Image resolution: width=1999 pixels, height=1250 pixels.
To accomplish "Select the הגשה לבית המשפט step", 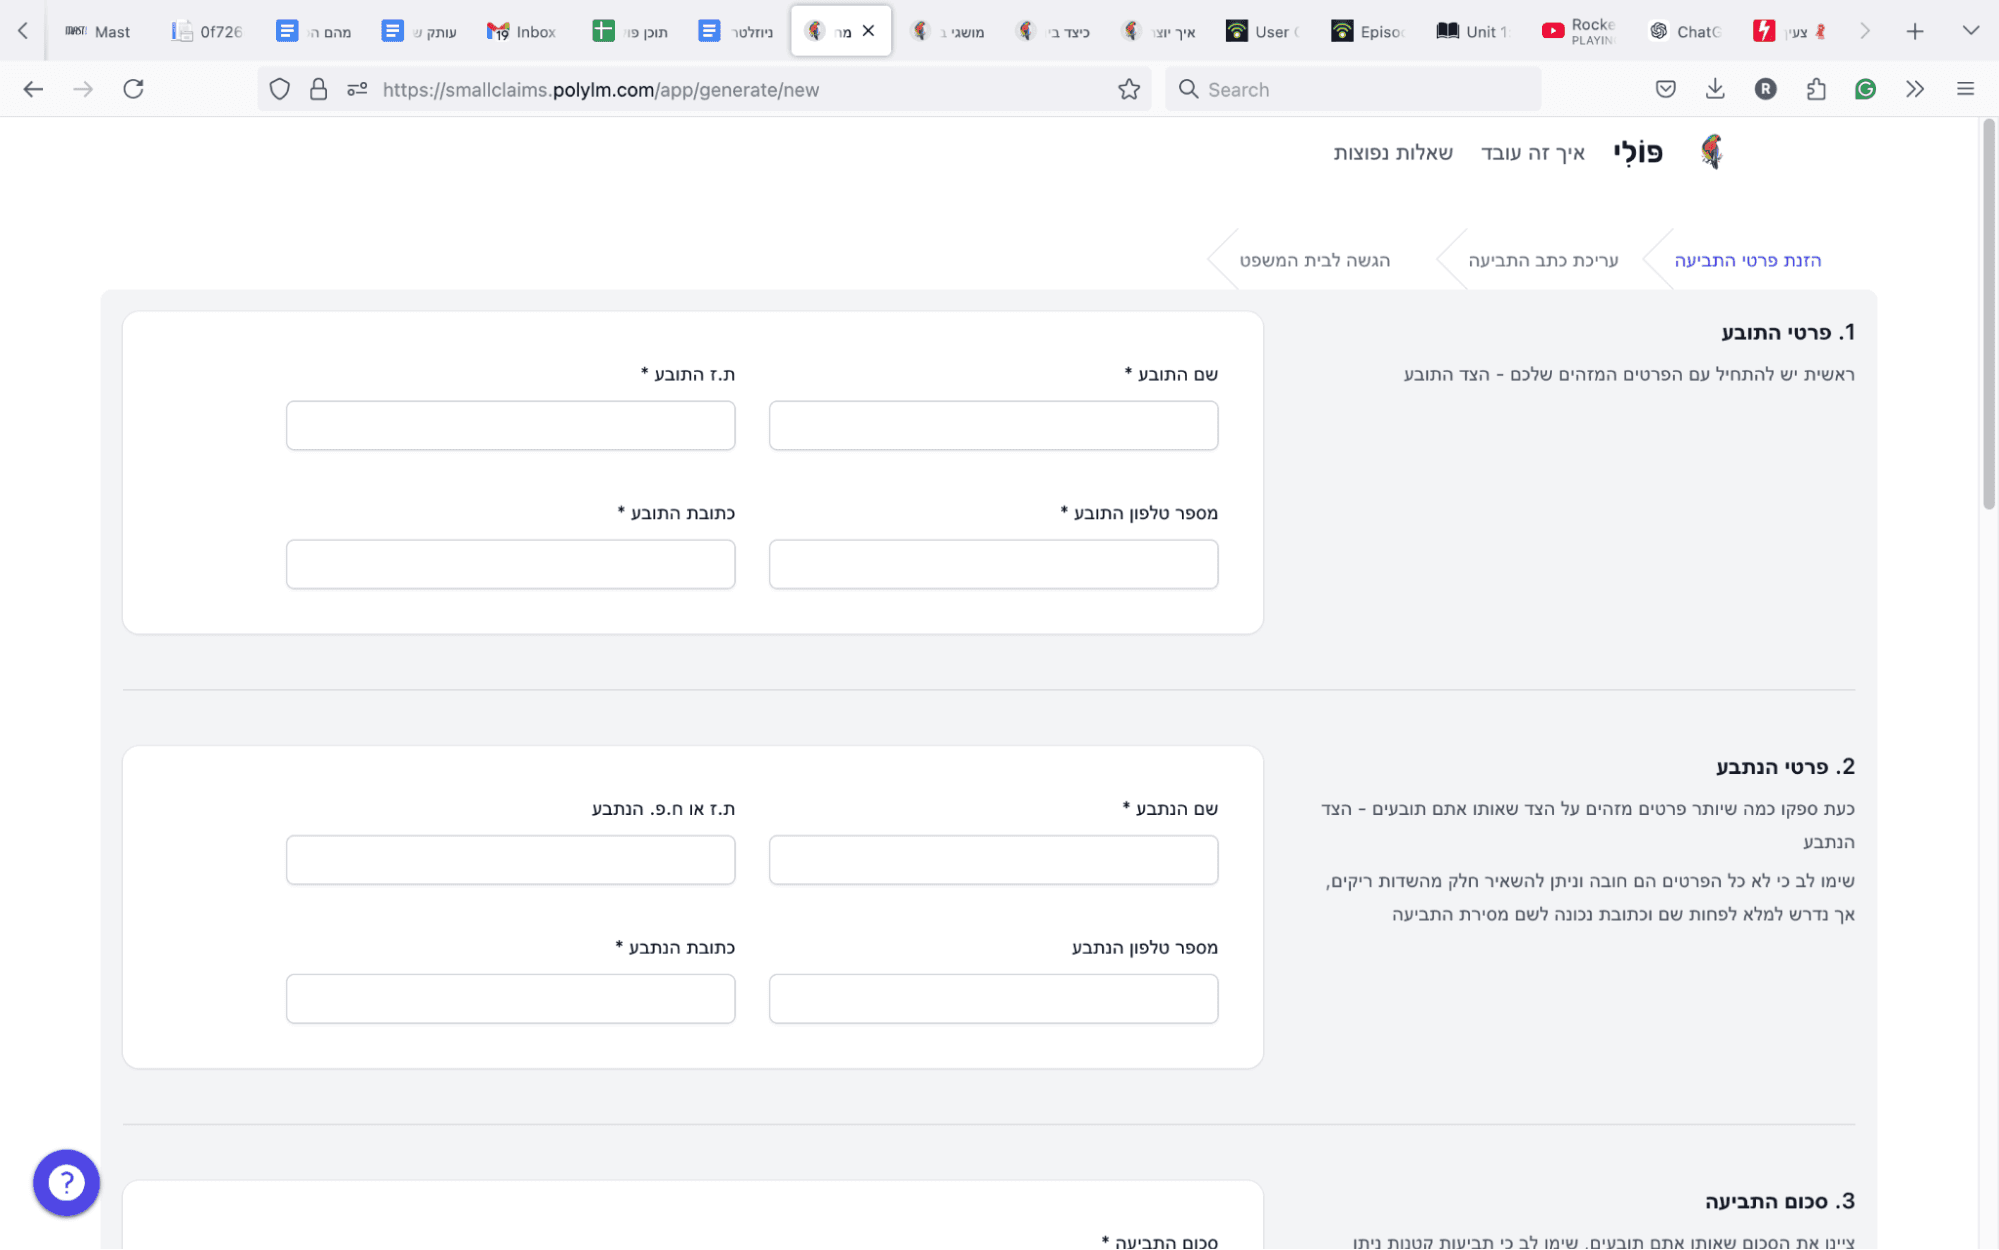I will point(1315,260).
